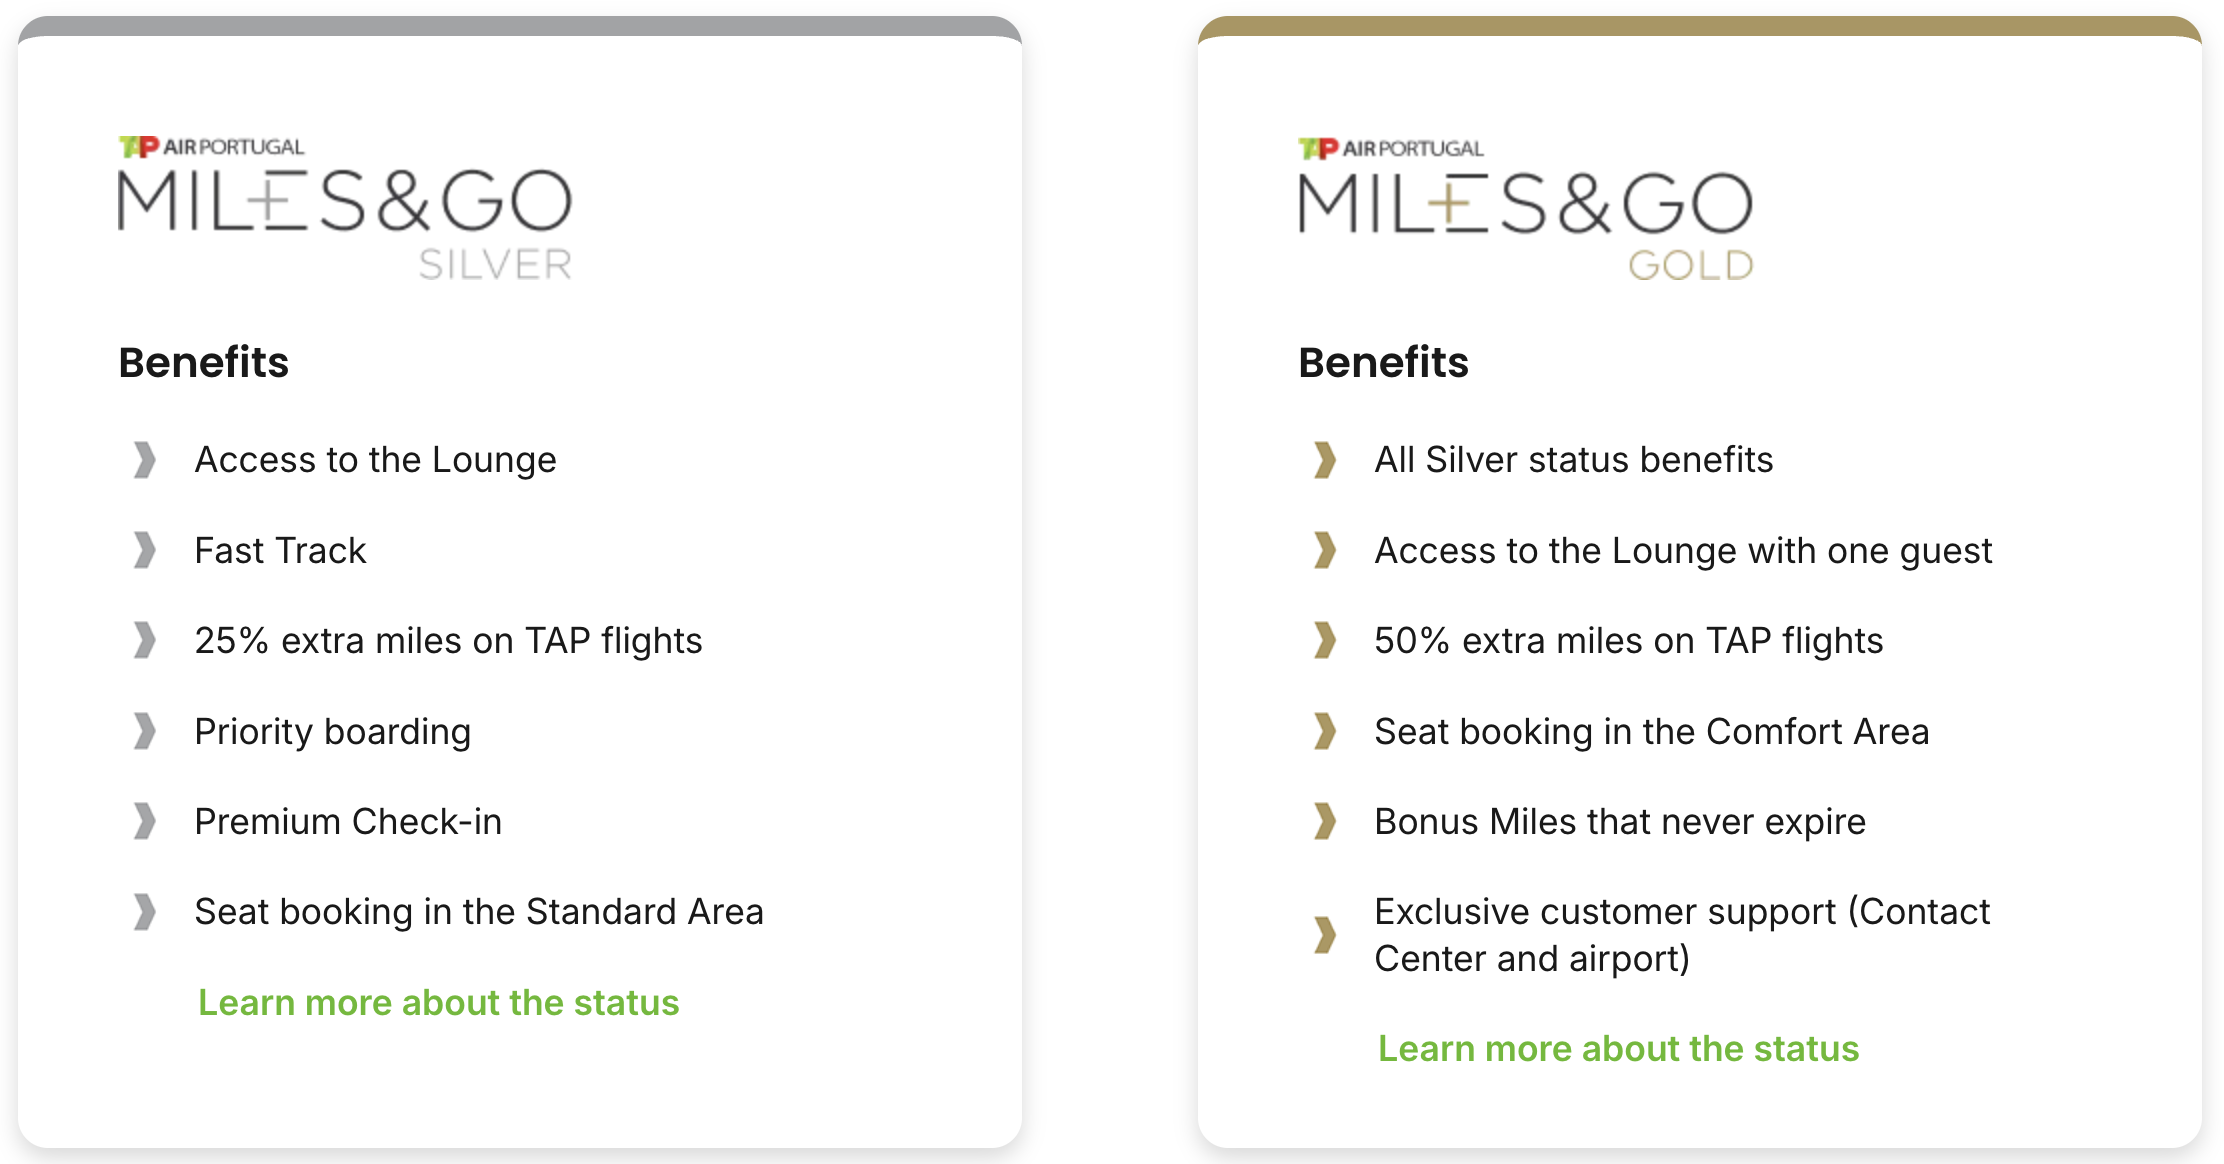Expand the Priority boarding benefit item

pos(333,732)
